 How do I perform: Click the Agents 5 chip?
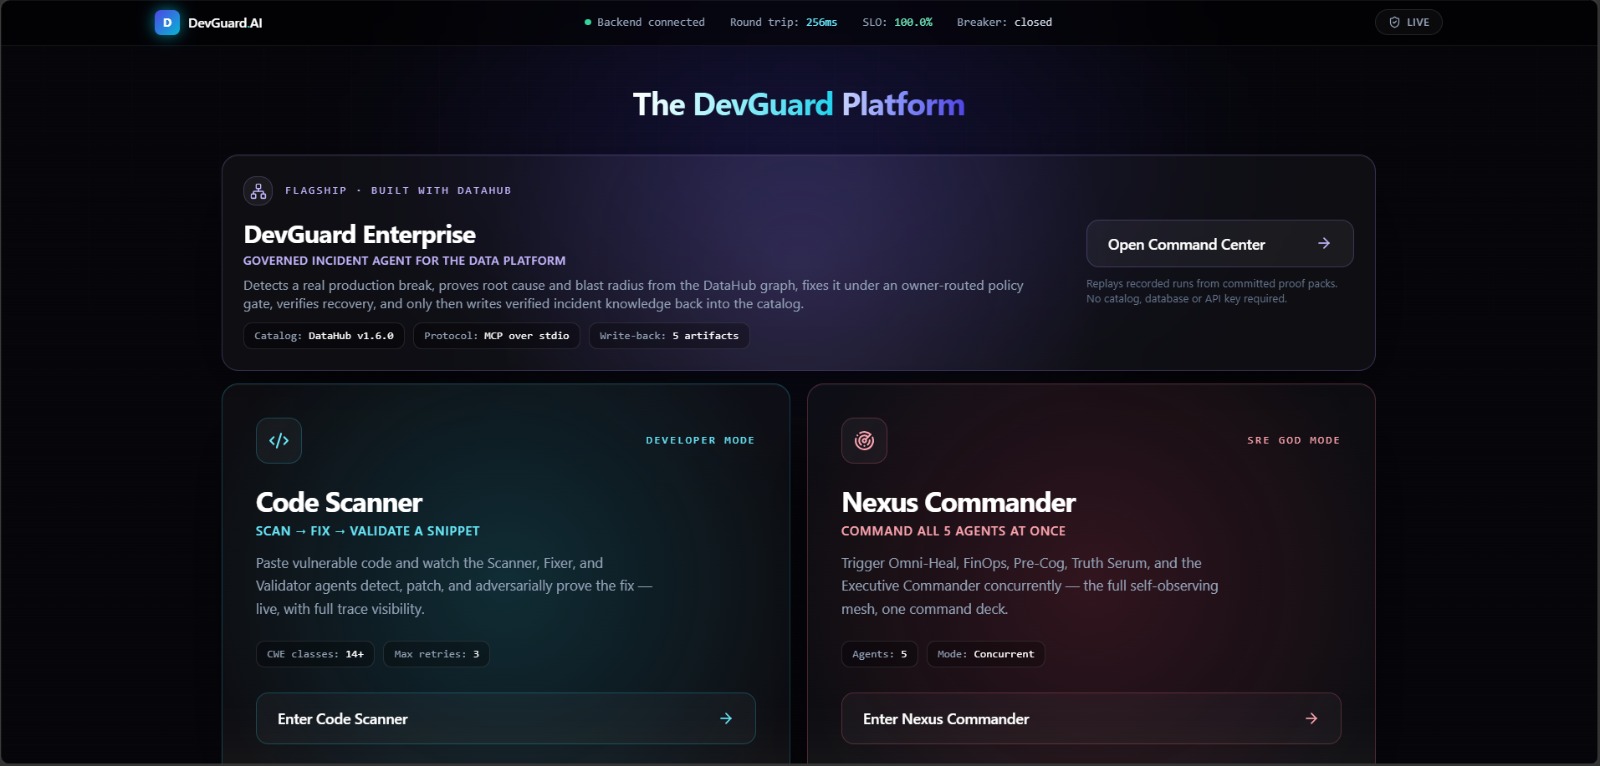880,654
